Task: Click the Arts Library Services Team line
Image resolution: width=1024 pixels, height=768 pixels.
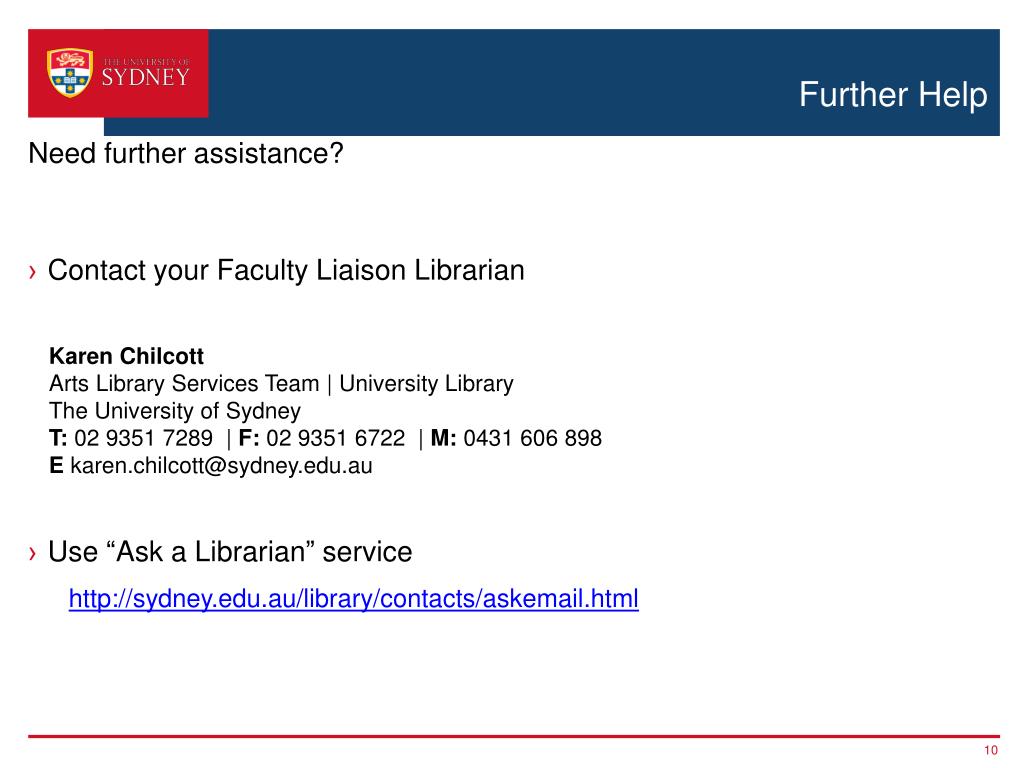Action: click(x=184, y=383)
